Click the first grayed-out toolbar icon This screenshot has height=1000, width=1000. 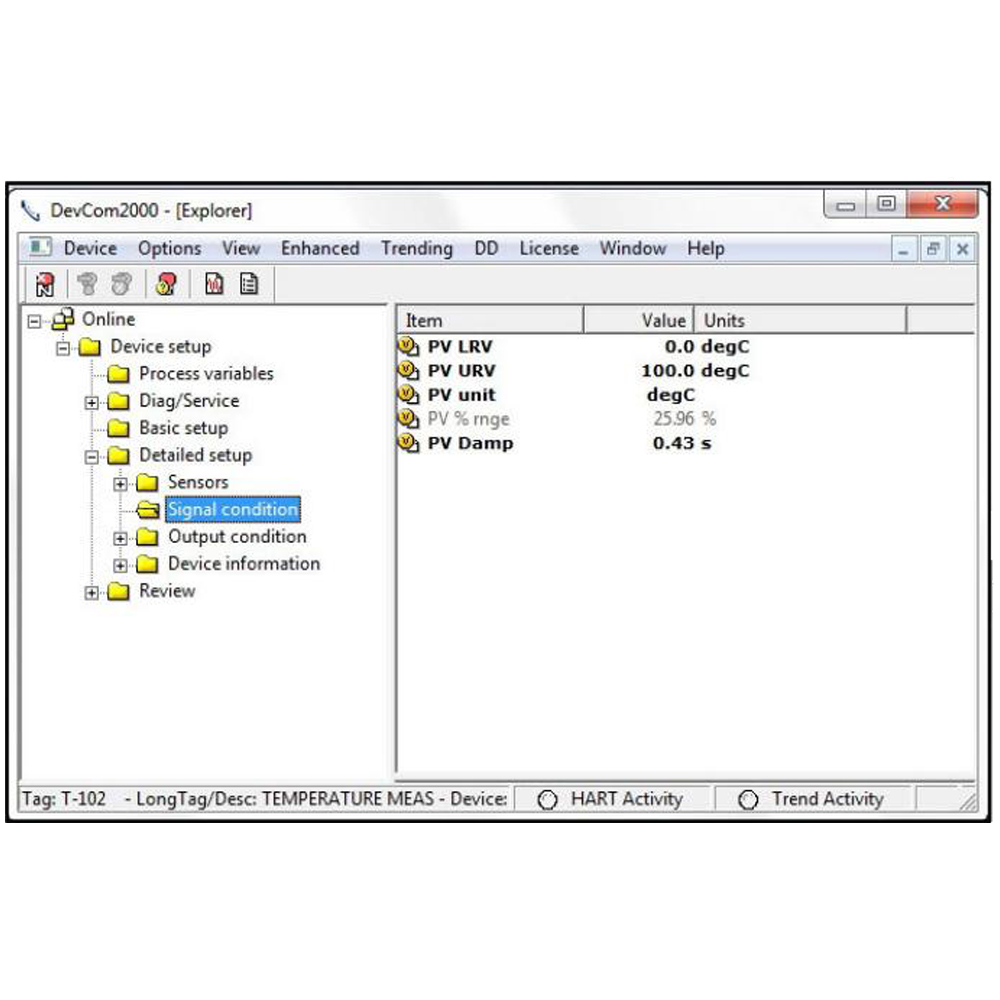tap(87, 284)
